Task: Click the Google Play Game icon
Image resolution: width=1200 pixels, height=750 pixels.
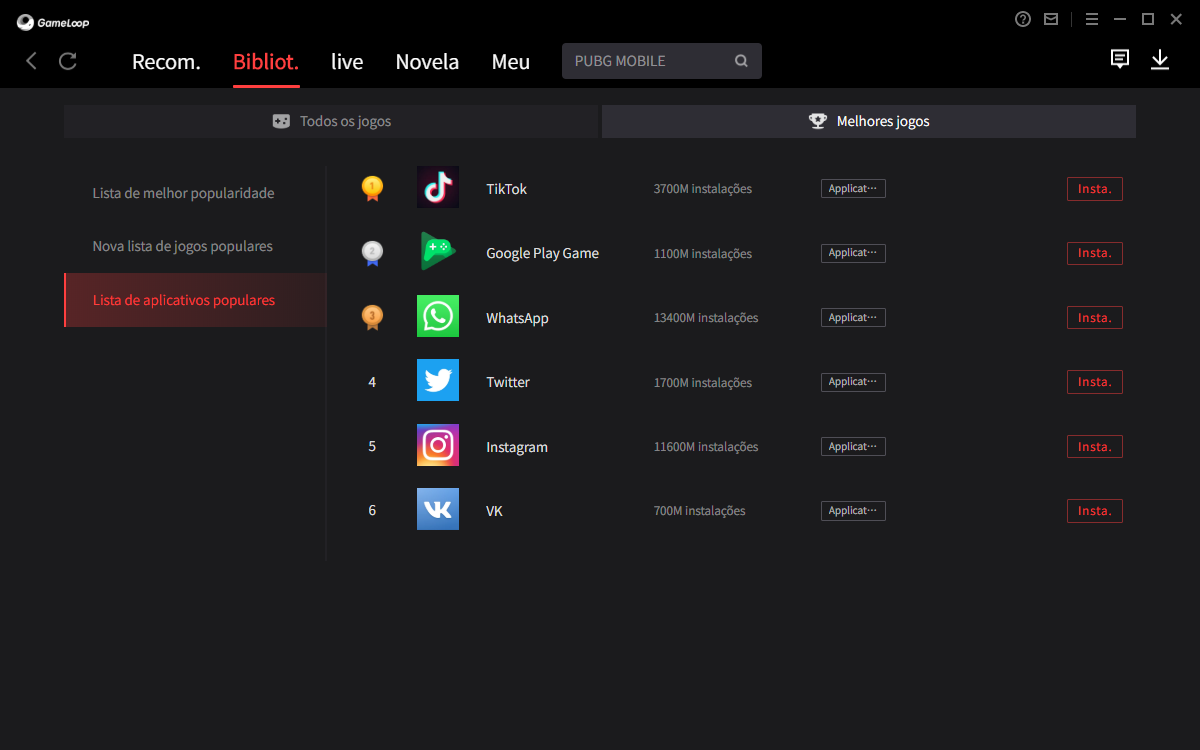Action: 438,252
